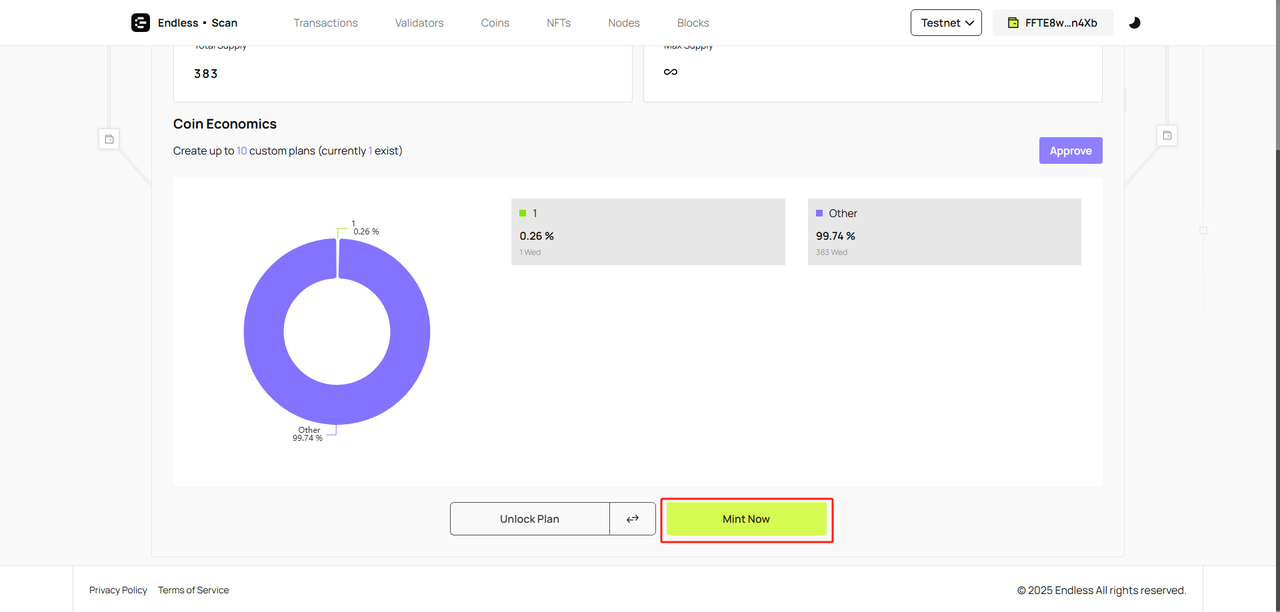Screen dimensions: 1280x612
Task: Open the Privacy Policy link
Action: (x=118, y=590)
